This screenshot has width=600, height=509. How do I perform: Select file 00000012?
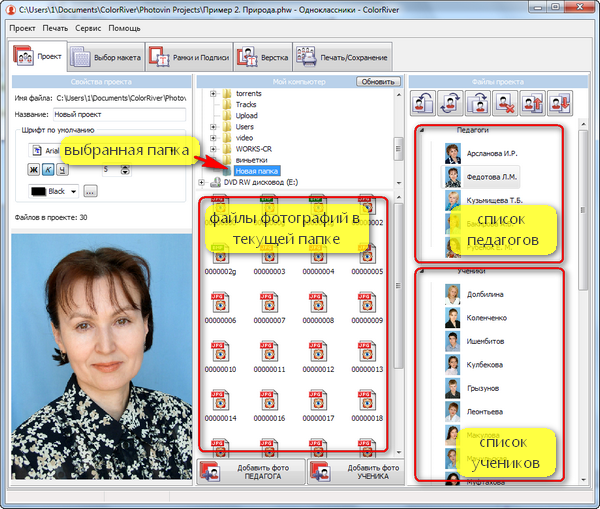(318, 357)
